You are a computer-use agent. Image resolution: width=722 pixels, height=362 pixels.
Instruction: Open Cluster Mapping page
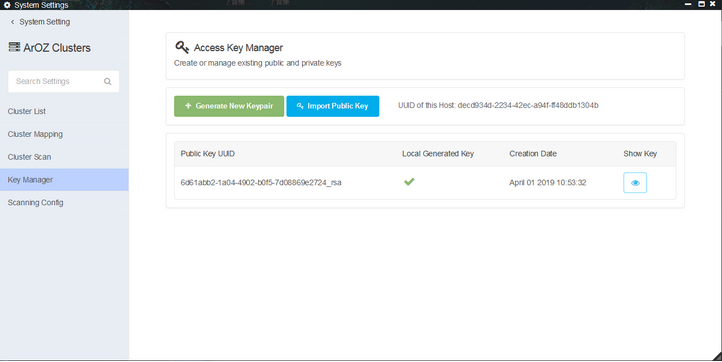[64, 134]
